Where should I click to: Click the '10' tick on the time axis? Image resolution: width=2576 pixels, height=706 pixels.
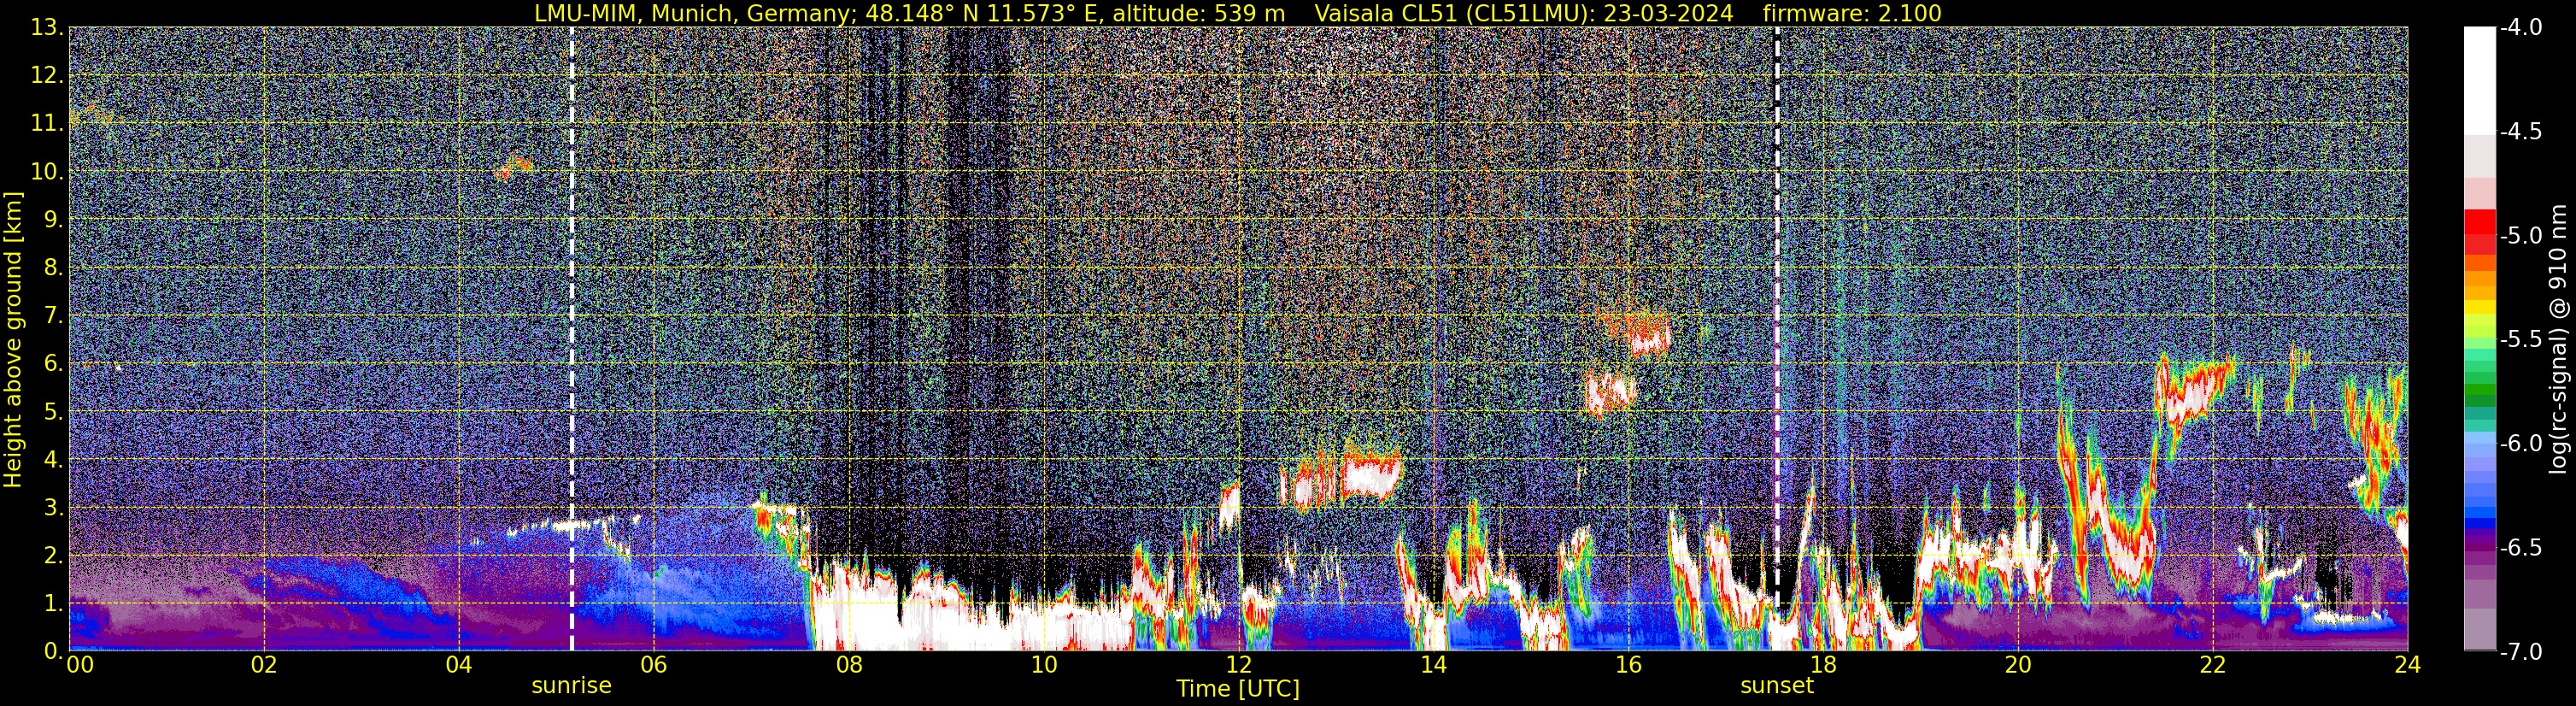[x=1044, y=665]
